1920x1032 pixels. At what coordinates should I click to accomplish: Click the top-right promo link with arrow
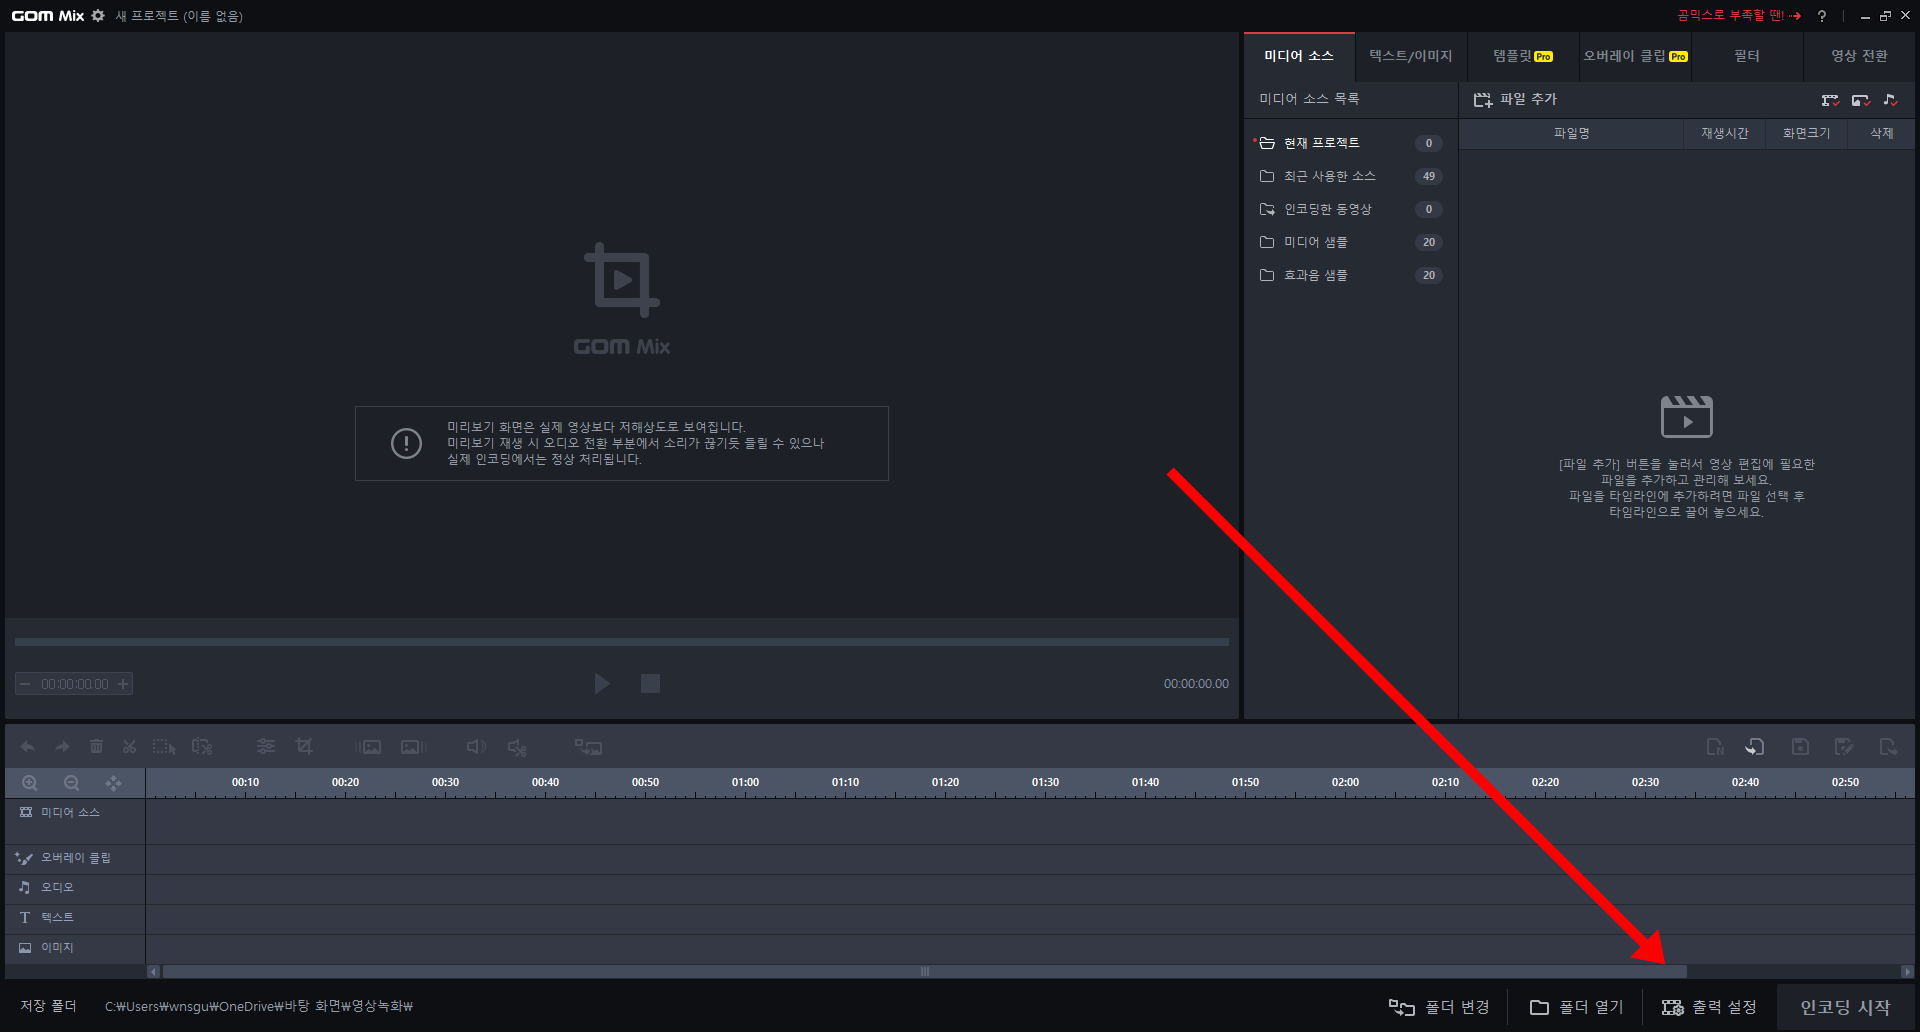1739,15
